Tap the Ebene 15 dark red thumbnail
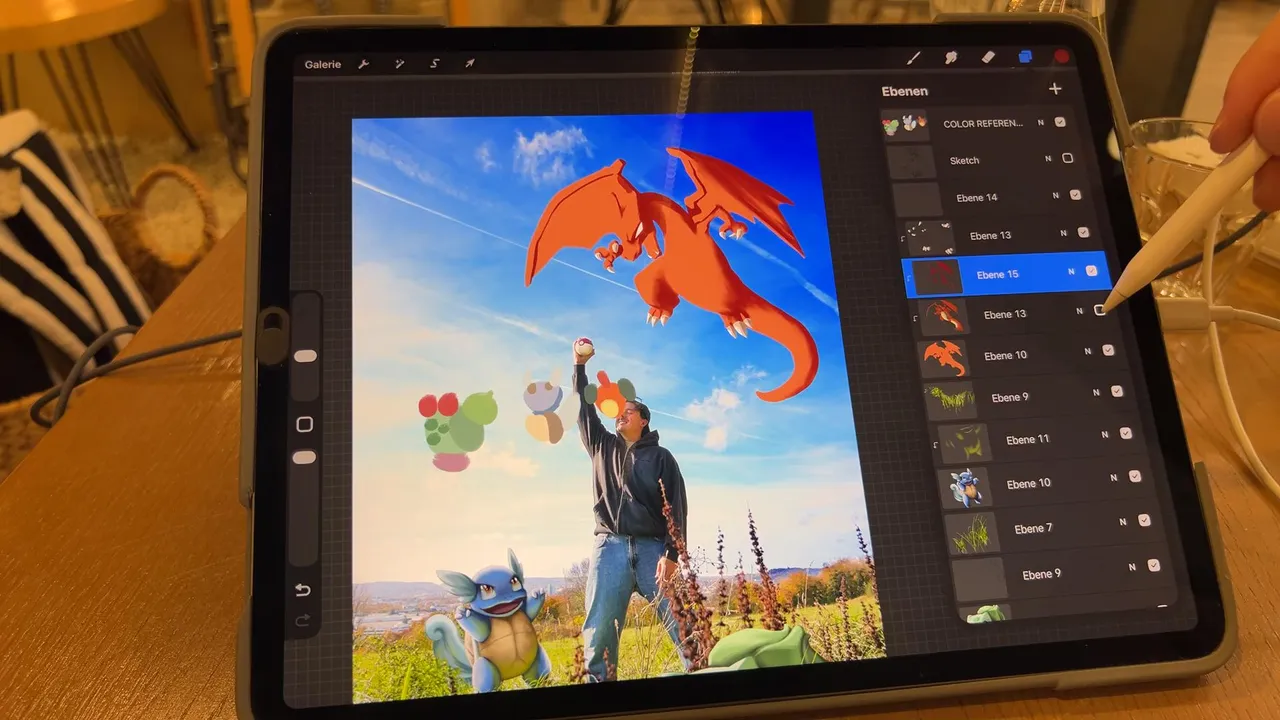 point(937,277)
